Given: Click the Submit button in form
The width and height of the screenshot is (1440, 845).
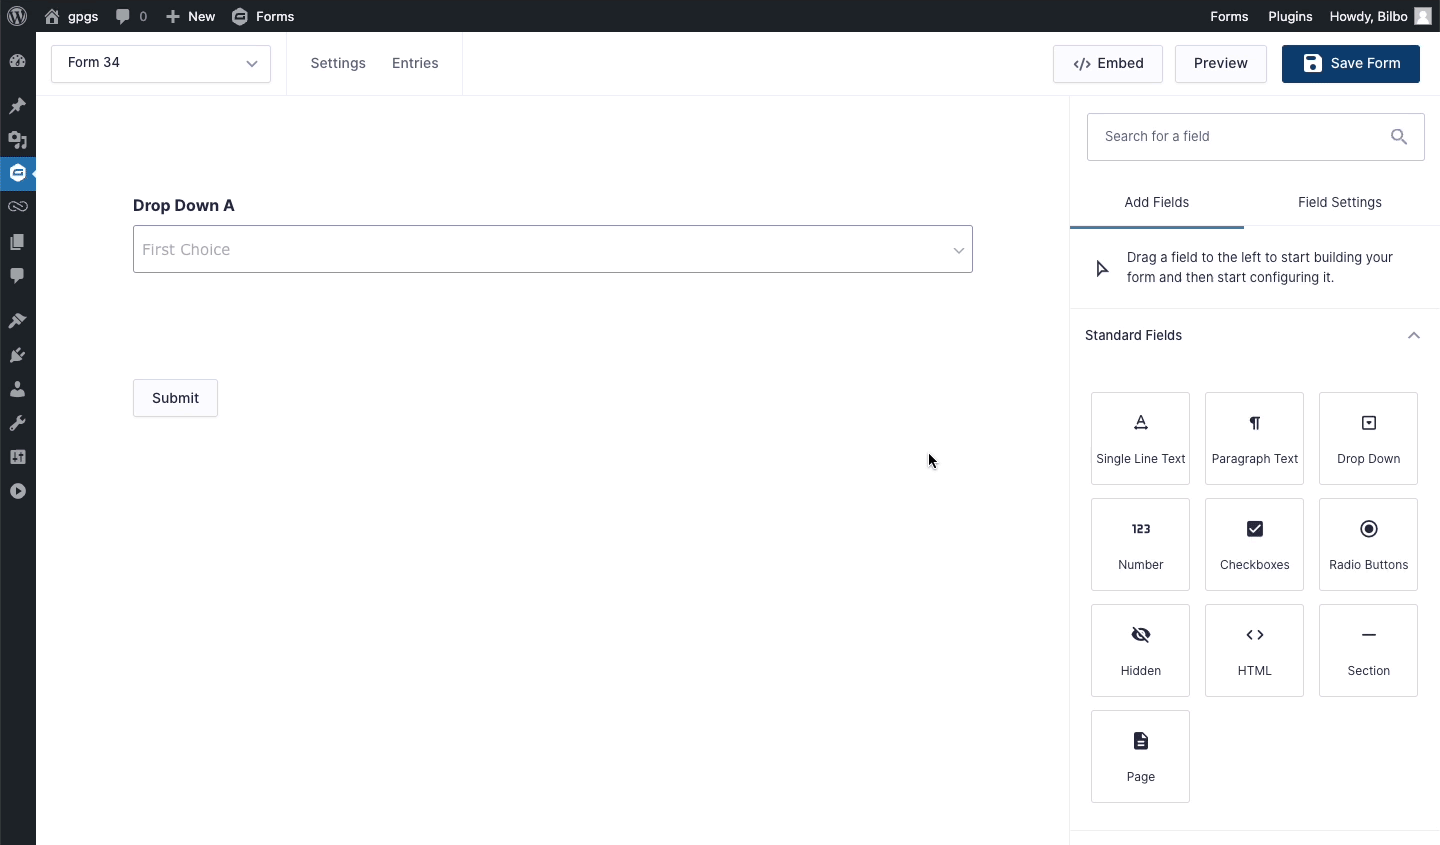Looking at the screenshot, I should pos(175,398).
